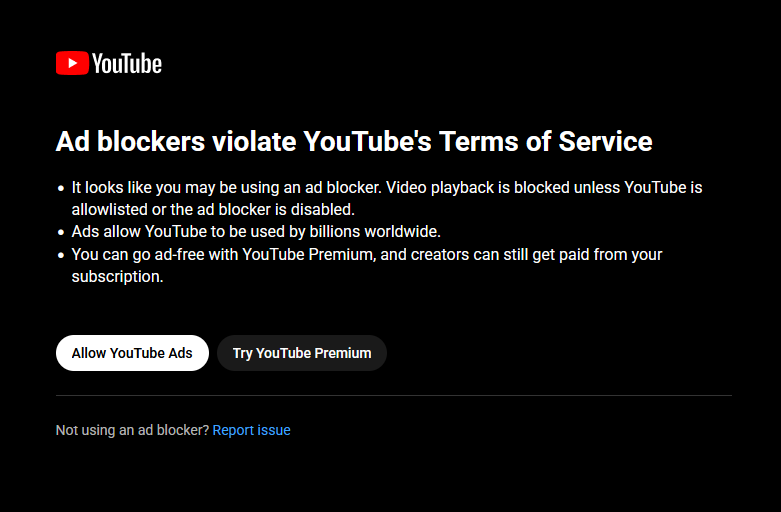Click the YouTube wordmark text in logo
The height and width of the screenshot is (512, 781).
point(126,64)
